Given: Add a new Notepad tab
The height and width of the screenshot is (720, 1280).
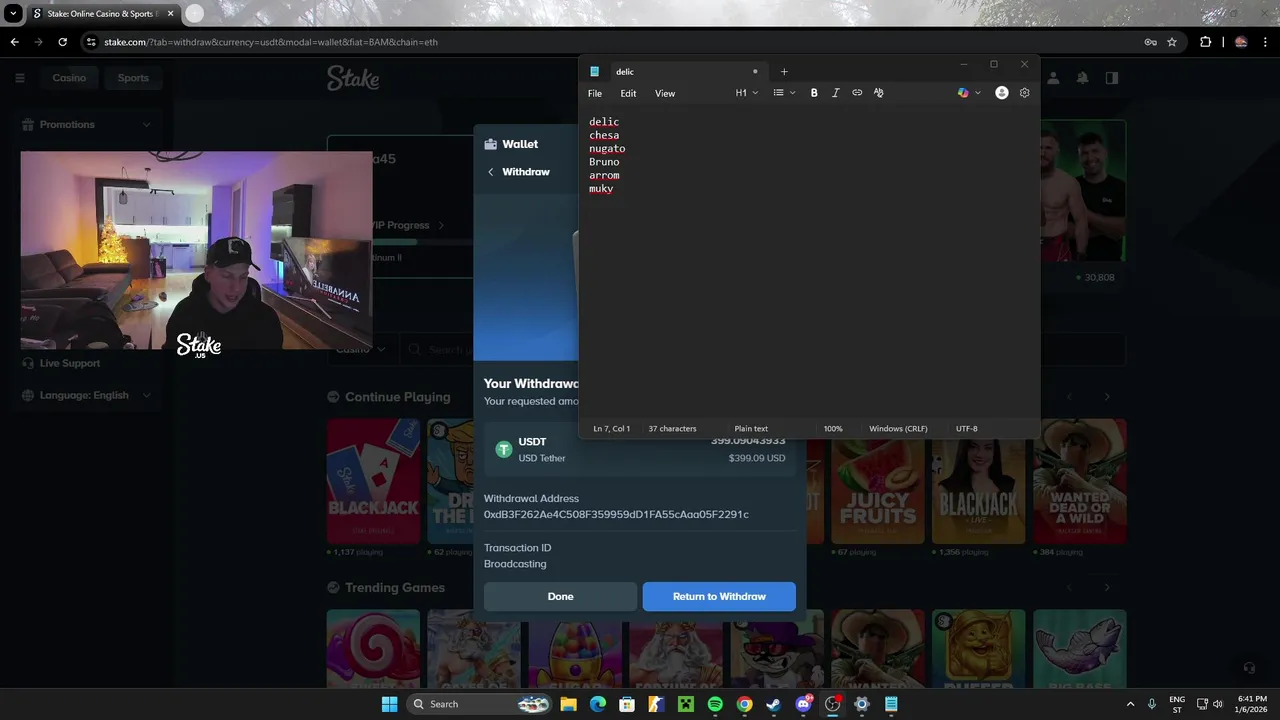Looking at the screenshot, I should tap(784, 71).
